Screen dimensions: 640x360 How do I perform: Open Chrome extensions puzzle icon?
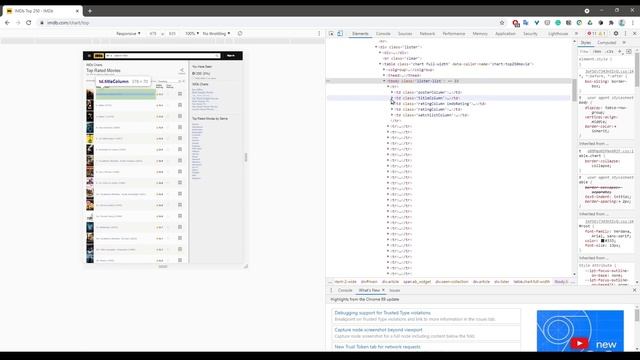pos(611,22)
